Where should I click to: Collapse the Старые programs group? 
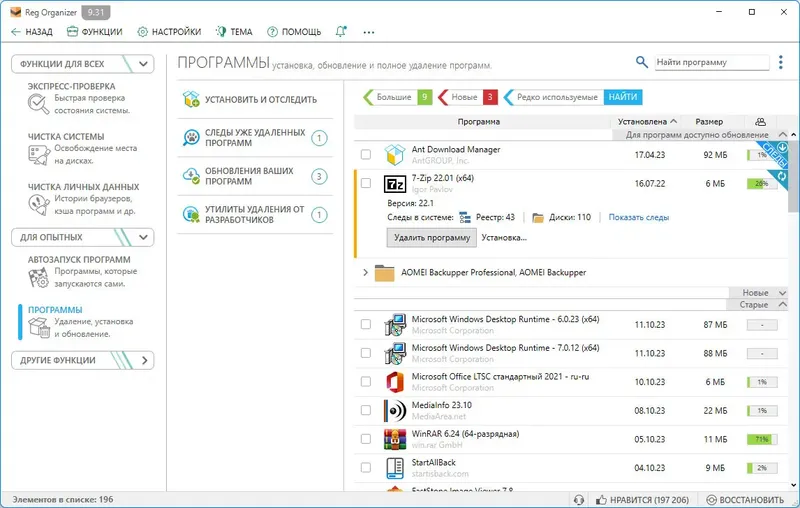(782, 304)
